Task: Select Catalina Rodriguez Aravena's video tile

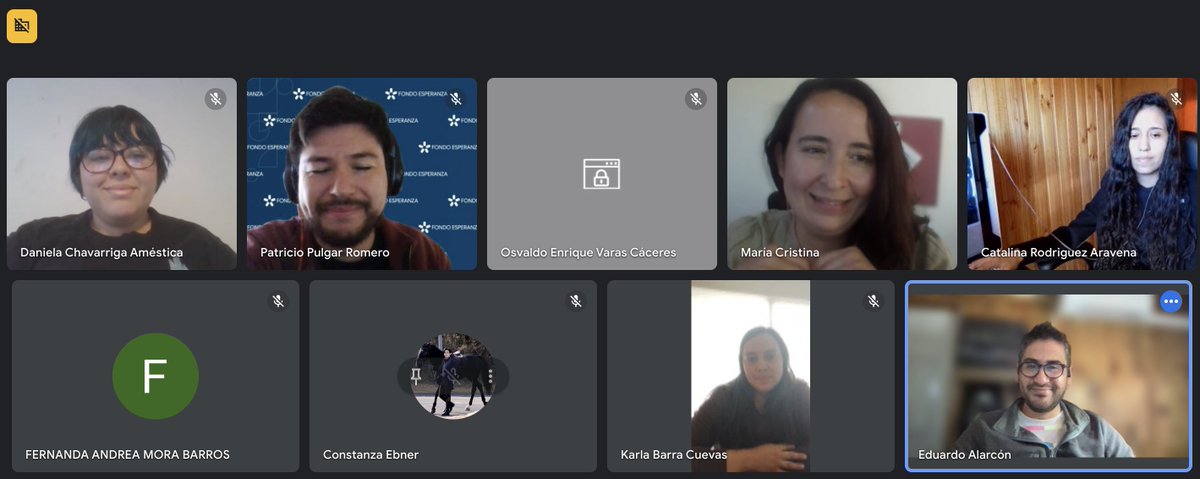Action: point(1082,174)
